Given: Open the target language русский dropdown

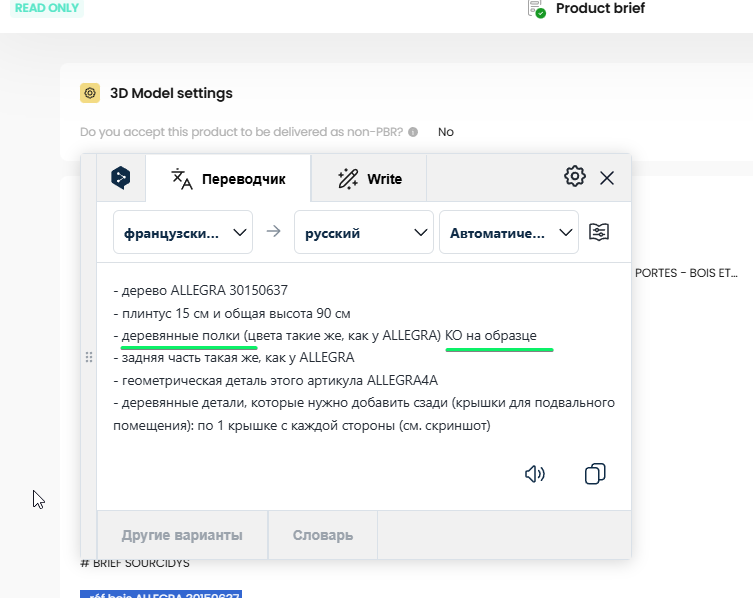Looking at the screenshot, I should [x=364, y=232].
